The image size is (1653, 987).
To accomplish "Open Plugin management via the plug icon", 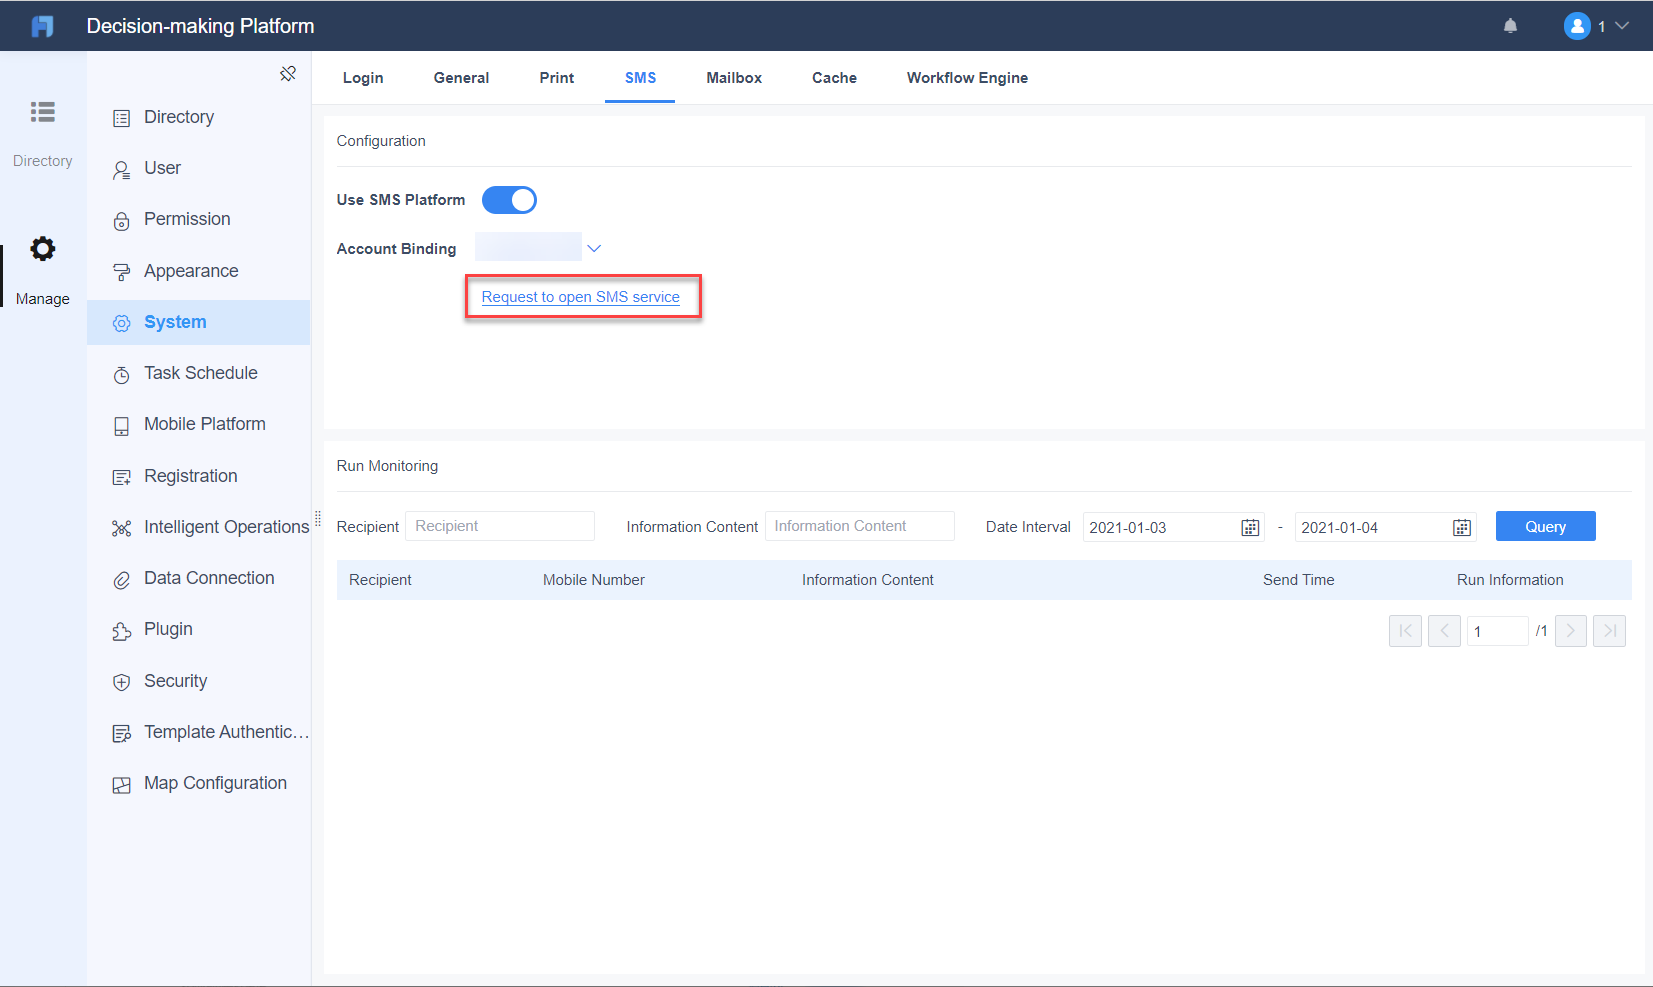I will click(x=122, y=629).
